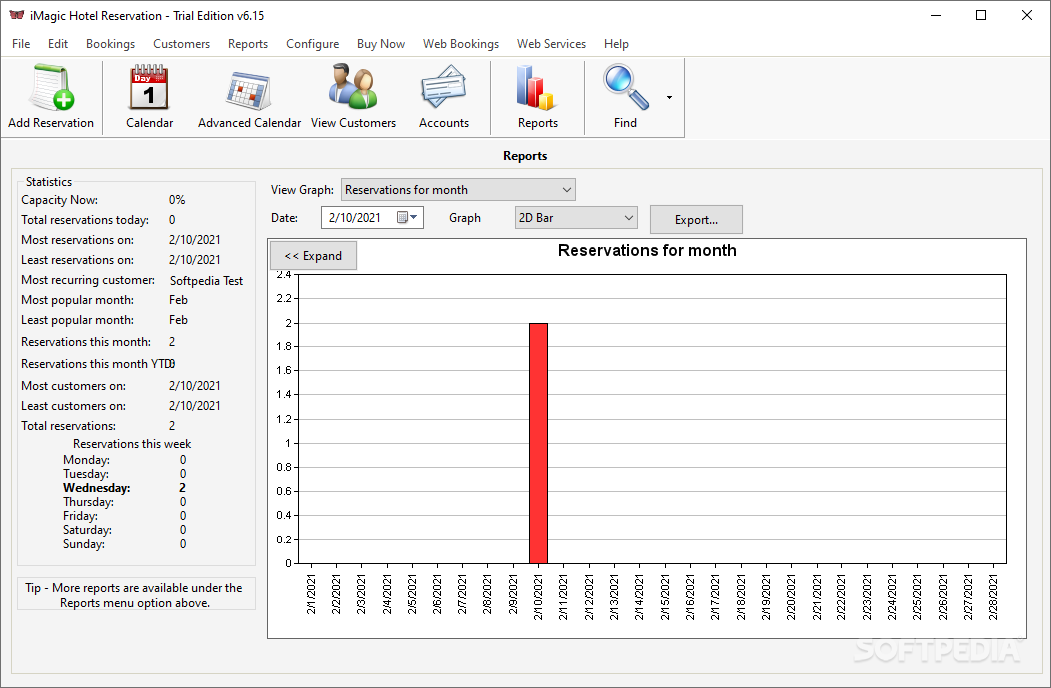Click the 'Most recurring customer:' label
Viewport: 1051px width, 688px height.
point(88,280)
